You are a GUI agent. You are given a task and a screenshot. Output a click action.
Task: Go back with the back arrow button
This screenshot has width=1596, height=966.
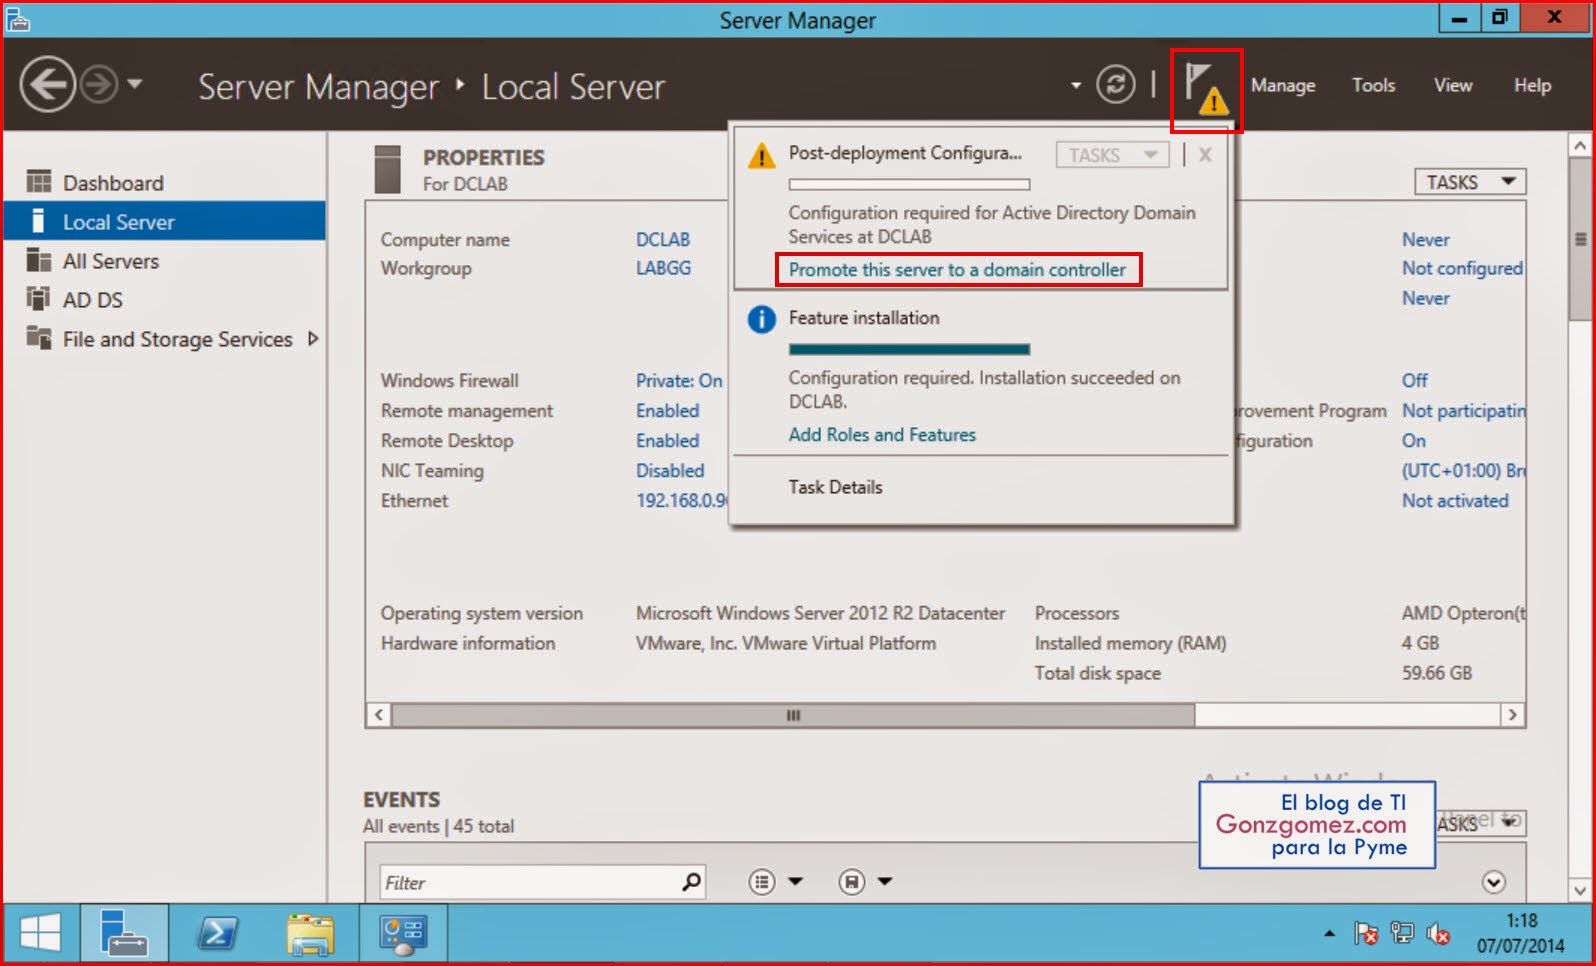[x=47, y=84]
